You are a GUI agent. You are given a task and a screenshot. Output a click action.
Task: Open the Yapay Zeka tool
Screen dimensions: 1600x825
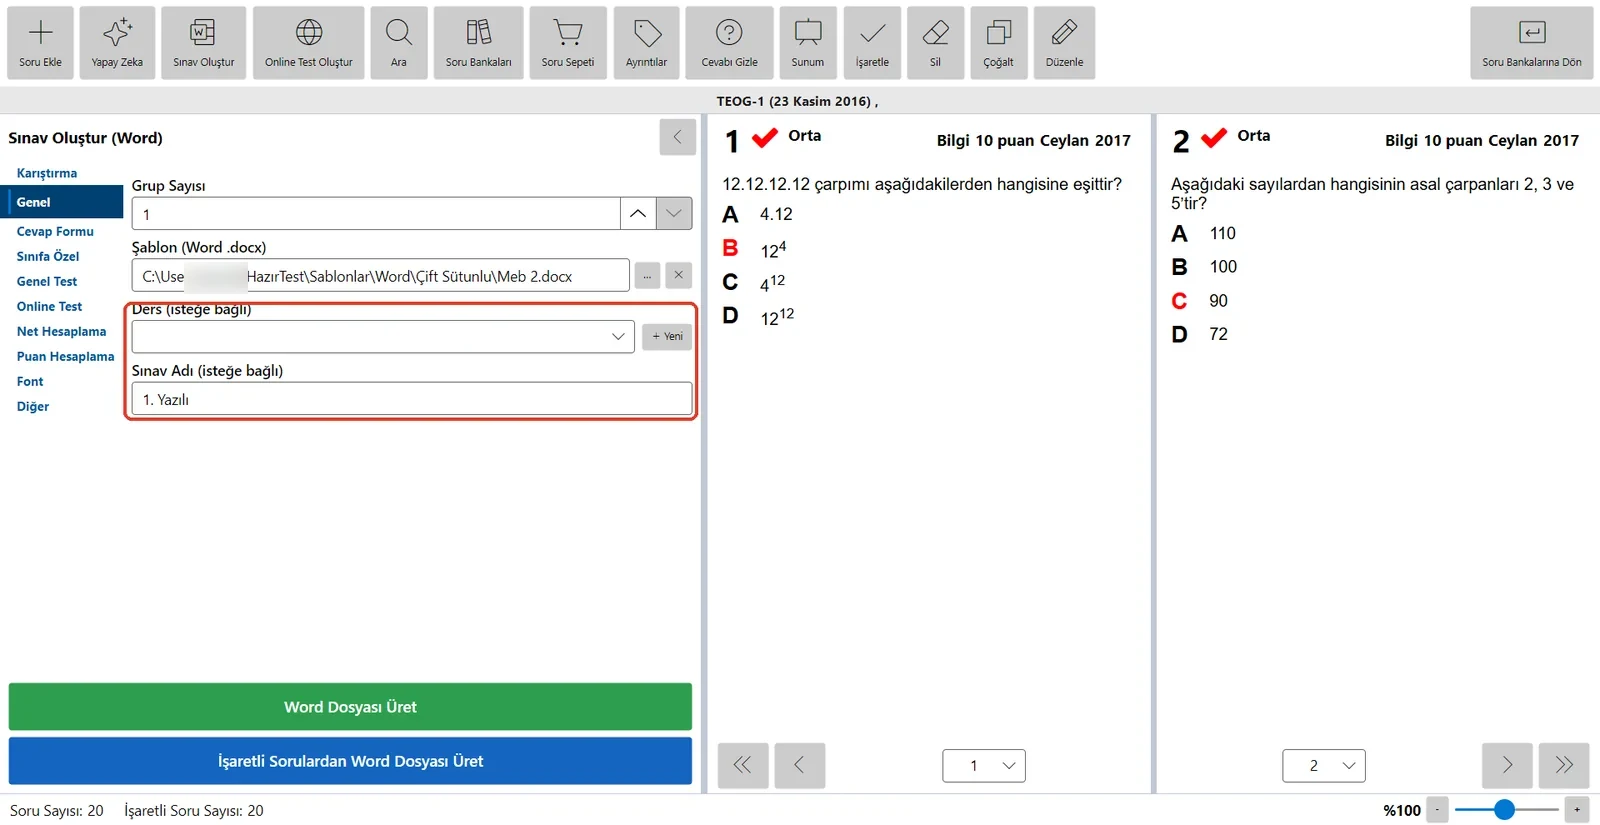[117, 43]
